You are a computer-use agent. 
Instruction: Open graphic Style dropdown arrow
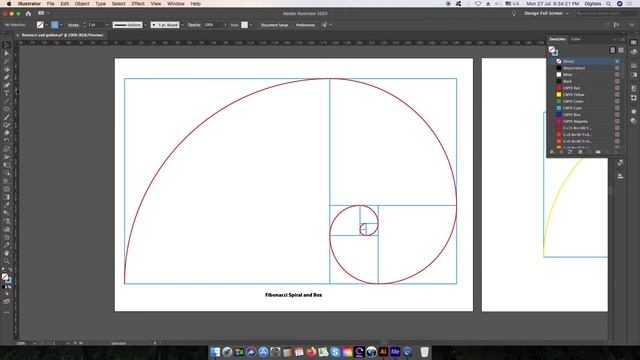251,25
